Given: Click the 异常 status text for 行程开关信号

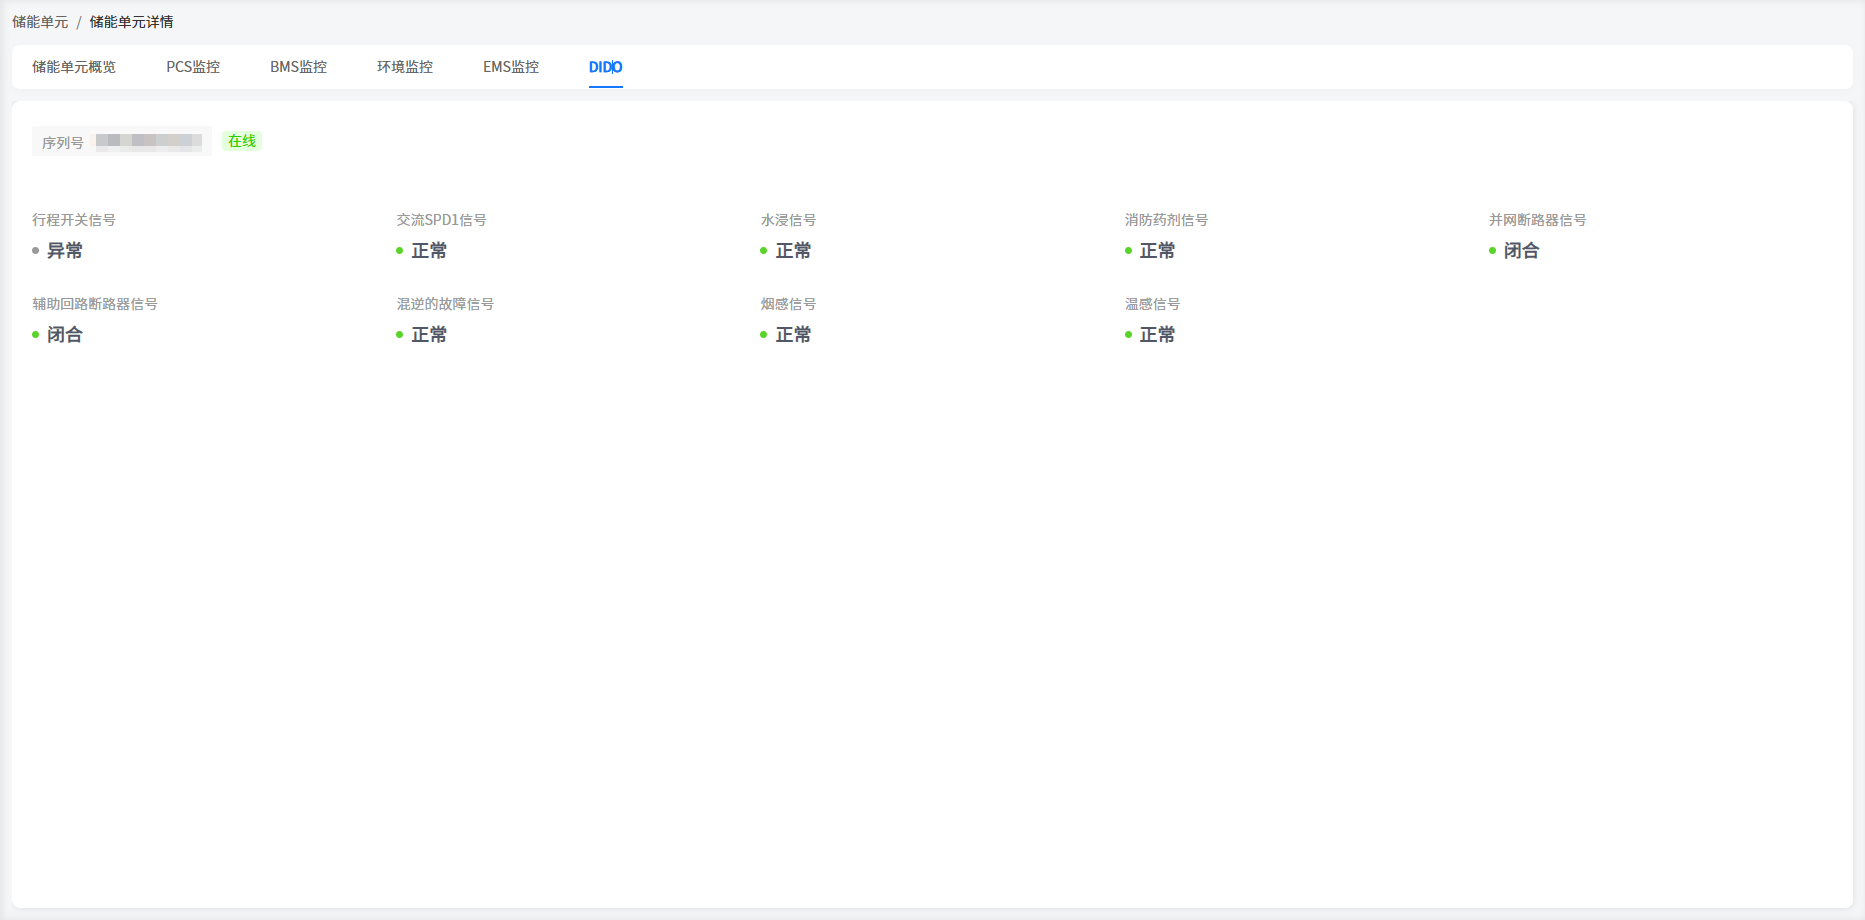Looking at the screenshot, I should point(65,251).
